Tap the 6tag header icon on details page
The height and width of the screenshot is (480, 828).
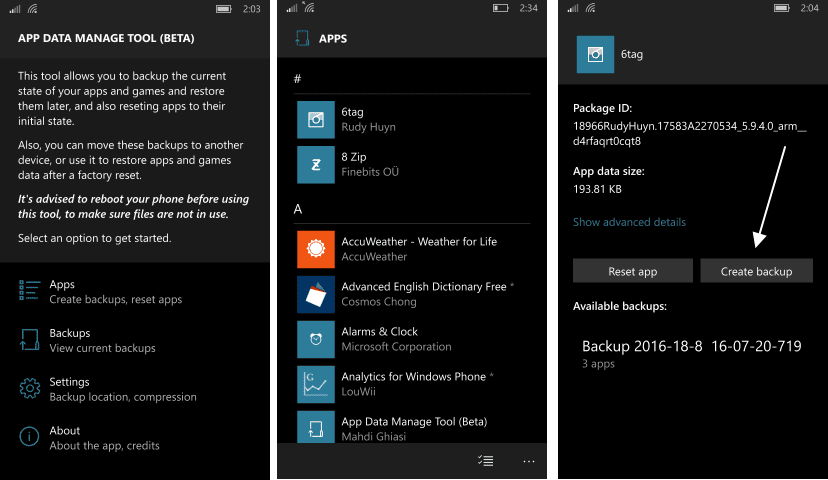(x=595, y=54)
